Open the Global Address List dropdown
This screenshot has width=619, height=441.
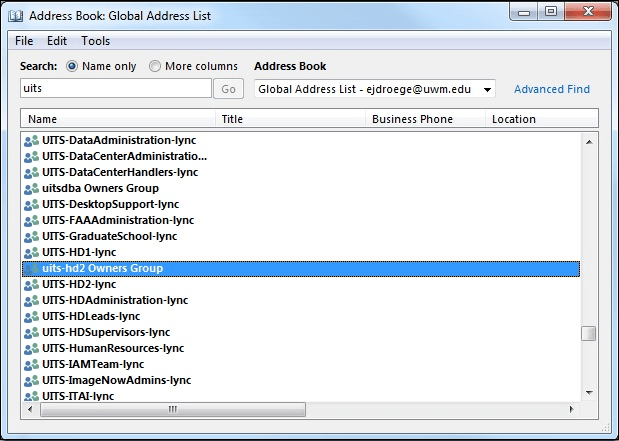point(375,89)
